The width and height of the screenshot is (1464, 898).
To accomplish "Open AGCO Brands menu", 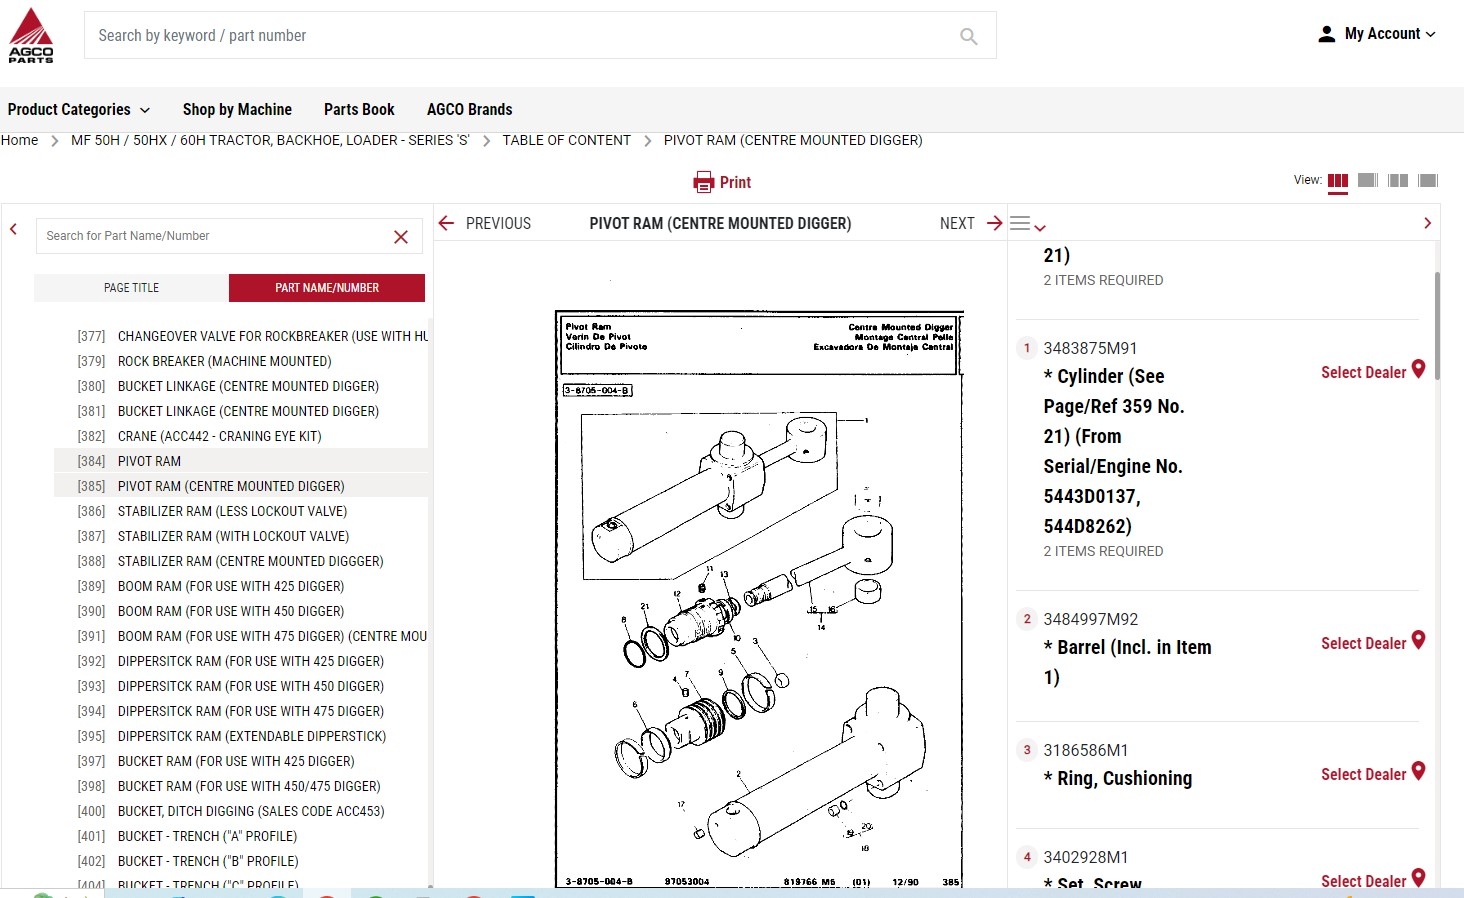I will tap(469, 110).
